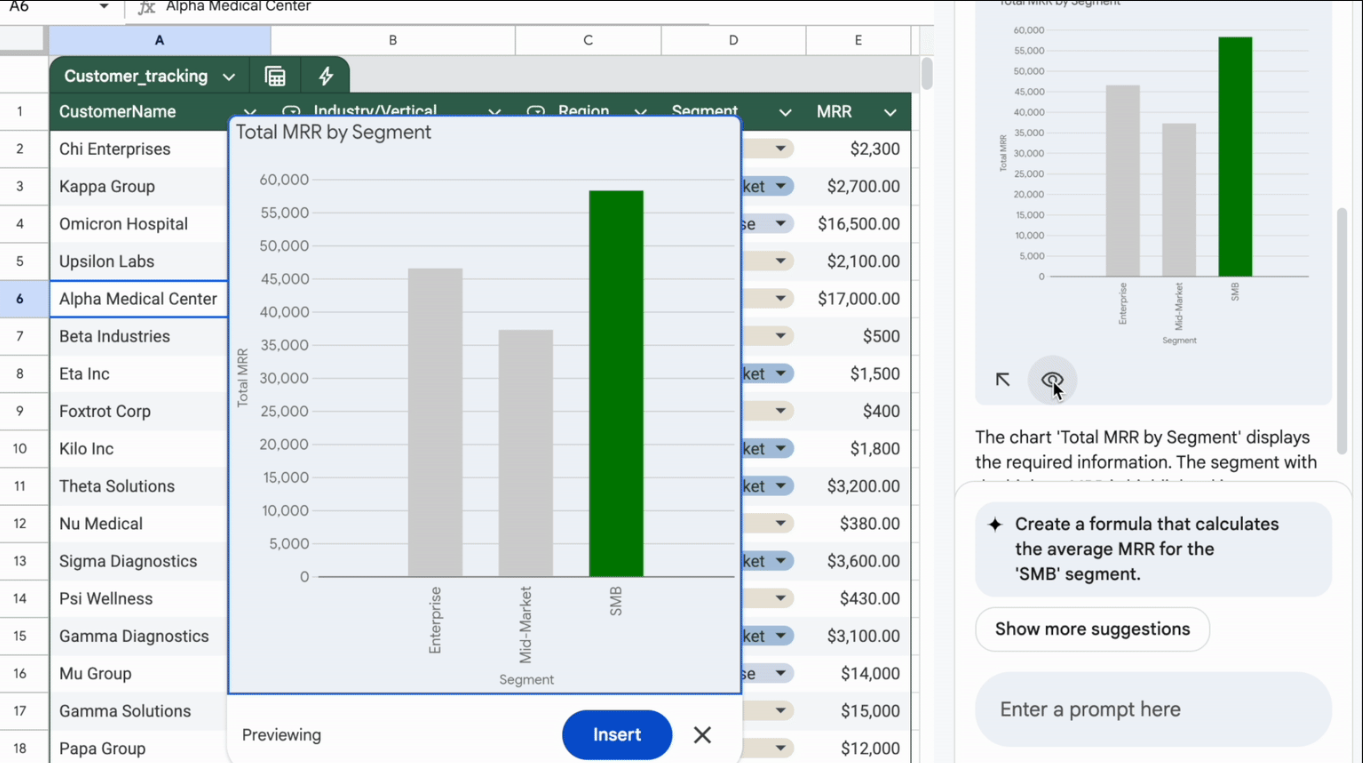The image size is (1363, 763).
Task: Select the row 6 header
Action: click(20, 299)
